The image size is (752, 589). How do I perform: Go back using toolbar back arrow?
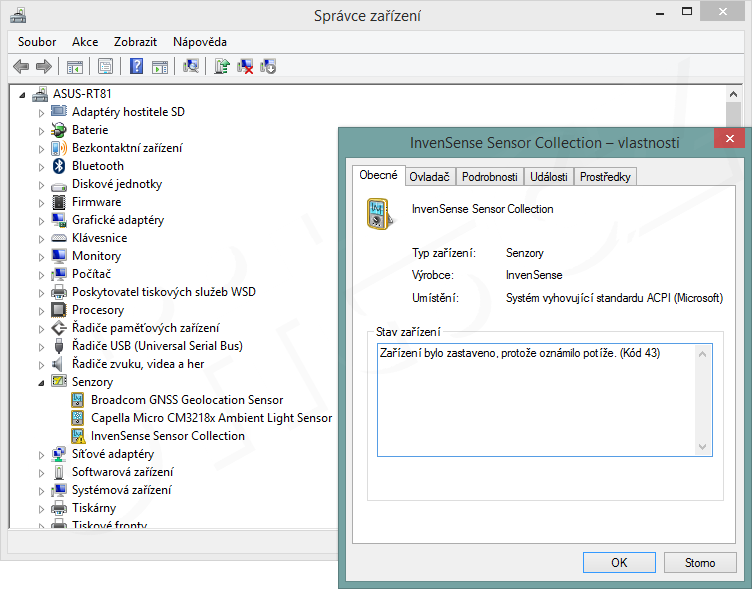coord(21,66)
